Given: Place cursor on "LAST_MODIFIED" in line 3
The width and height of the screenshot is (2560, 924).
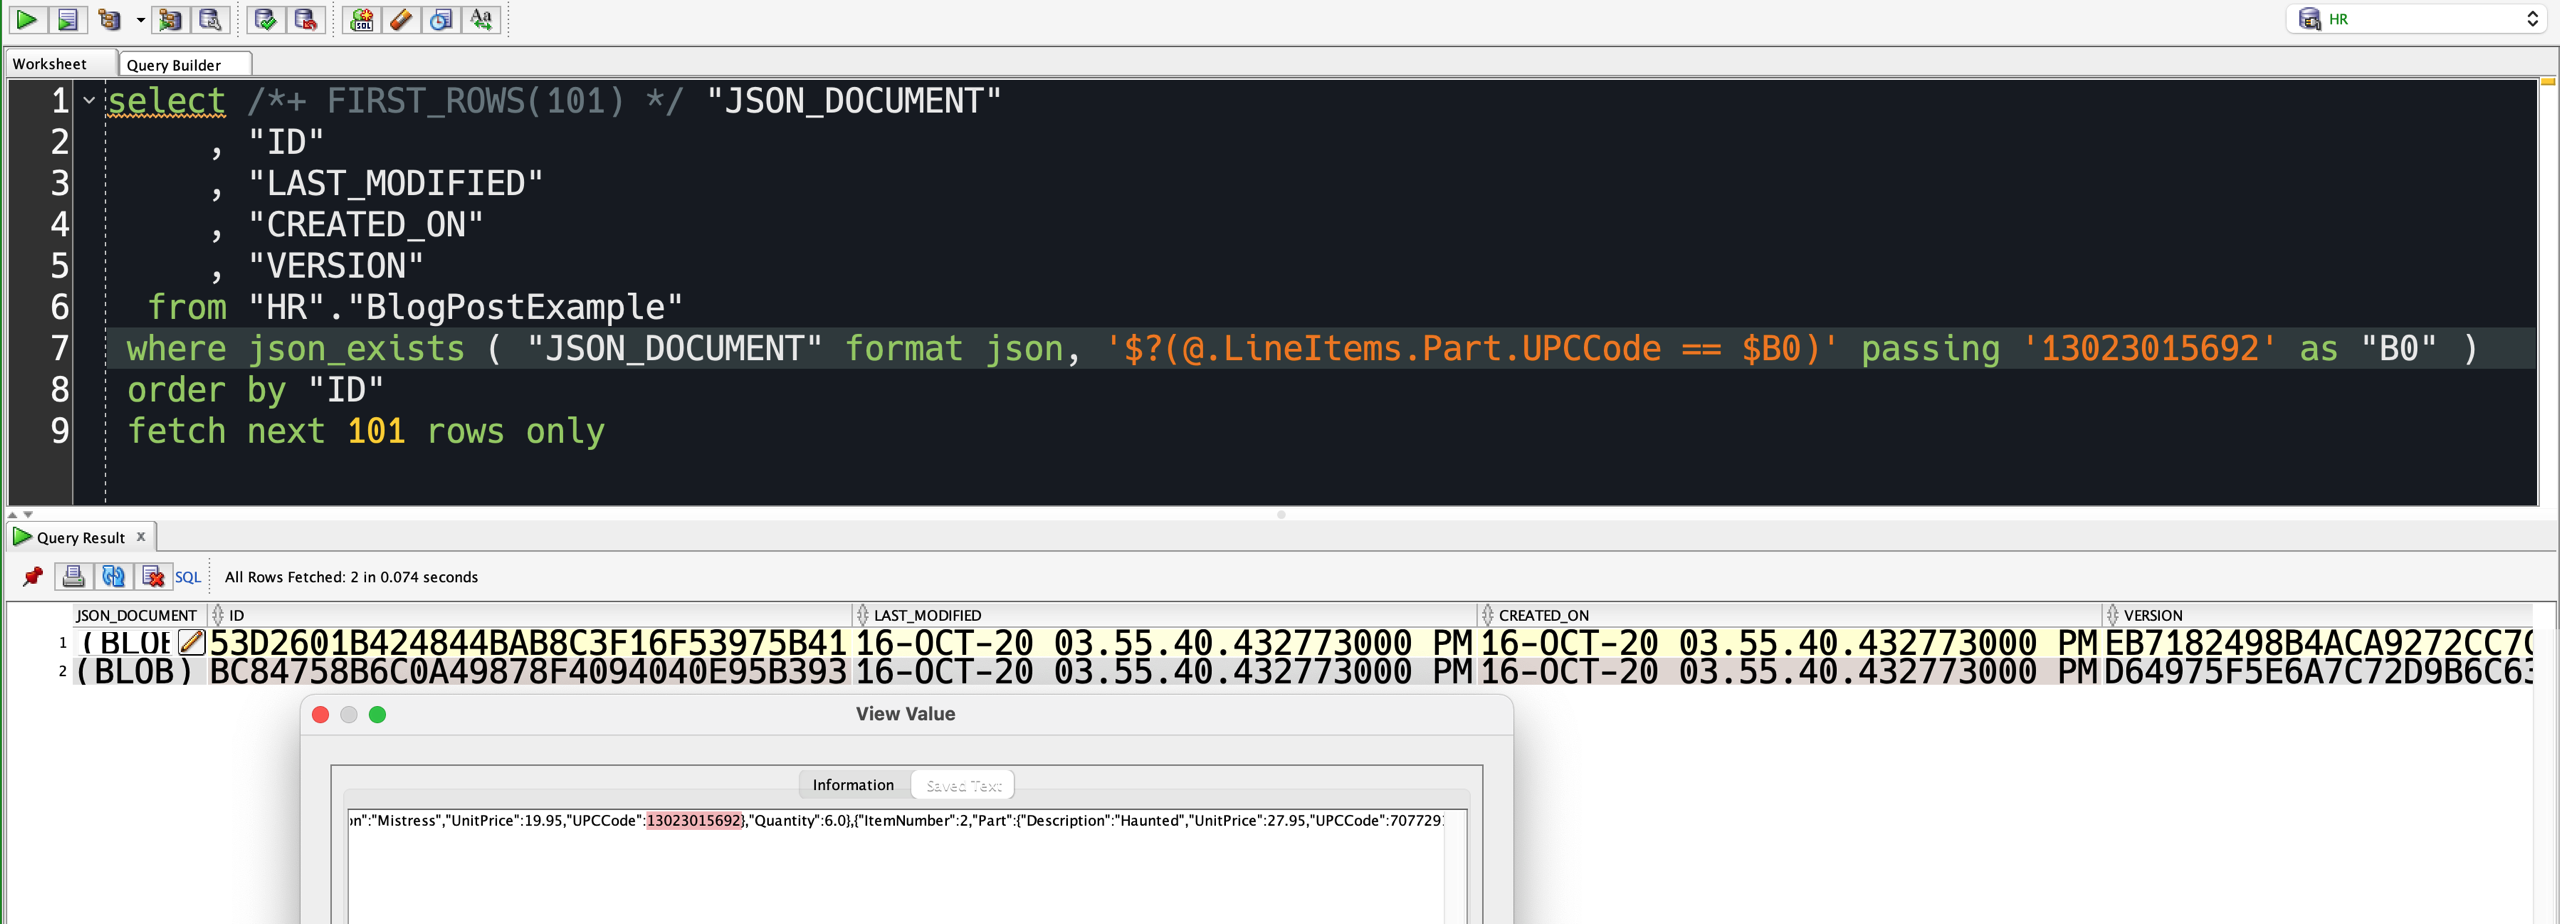Looking at the screenshot, I should click(395, 183).
